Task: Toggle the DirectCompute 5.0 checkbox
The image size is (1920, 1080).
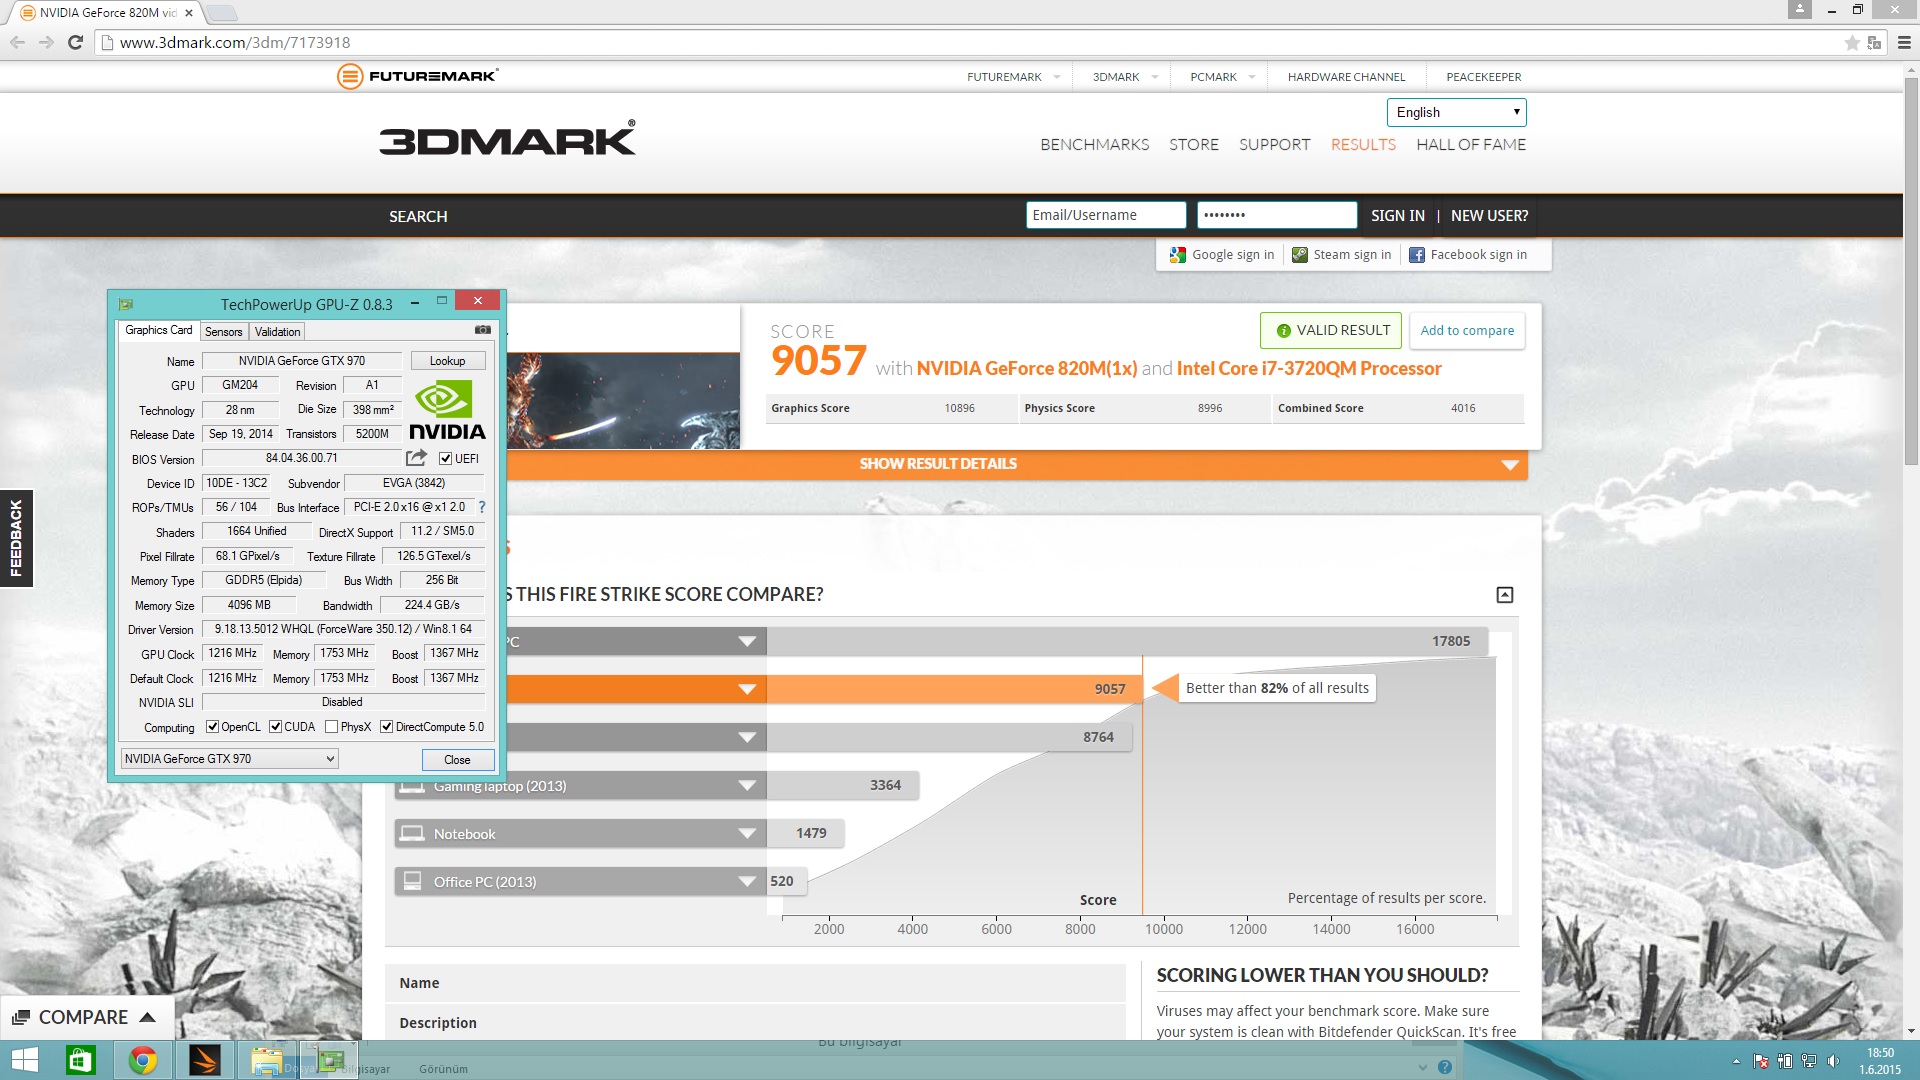Action: (386, 727)
